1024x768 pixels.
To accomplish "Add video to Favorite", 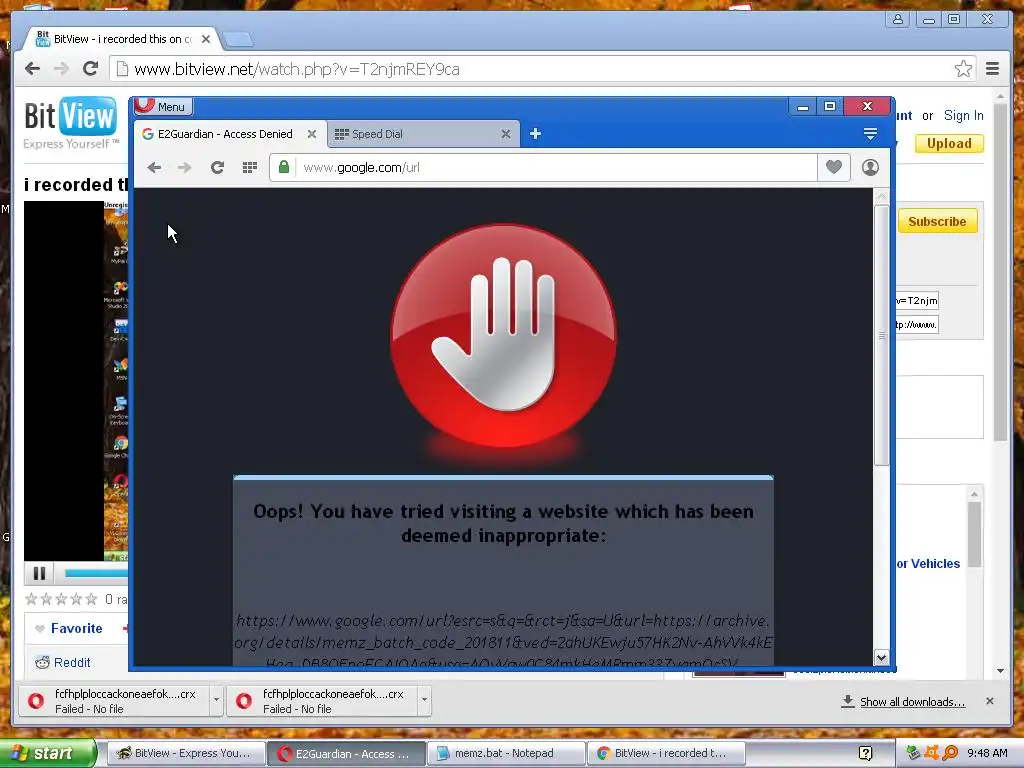I will [x=69, y=628].
